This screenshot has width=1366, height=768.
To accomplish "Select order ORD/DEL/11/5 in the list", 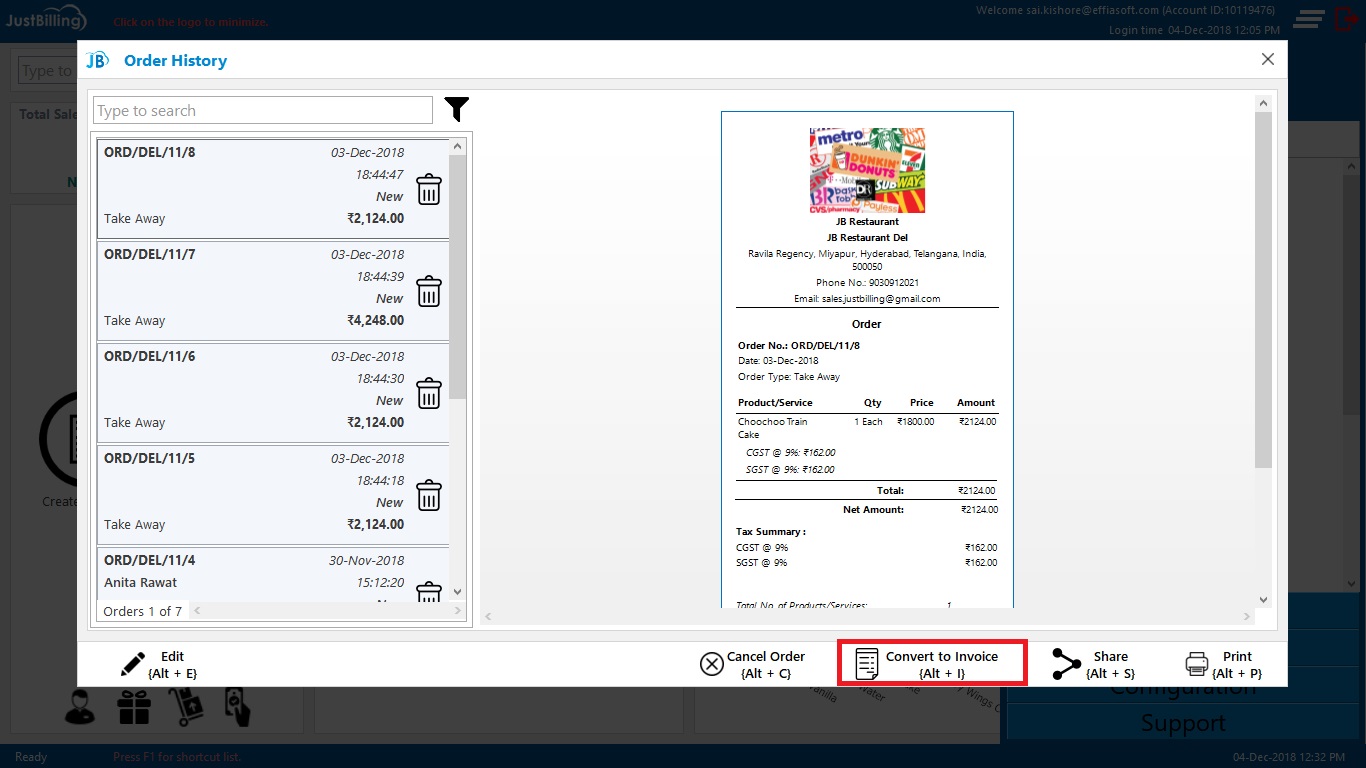I will point(273,495).
